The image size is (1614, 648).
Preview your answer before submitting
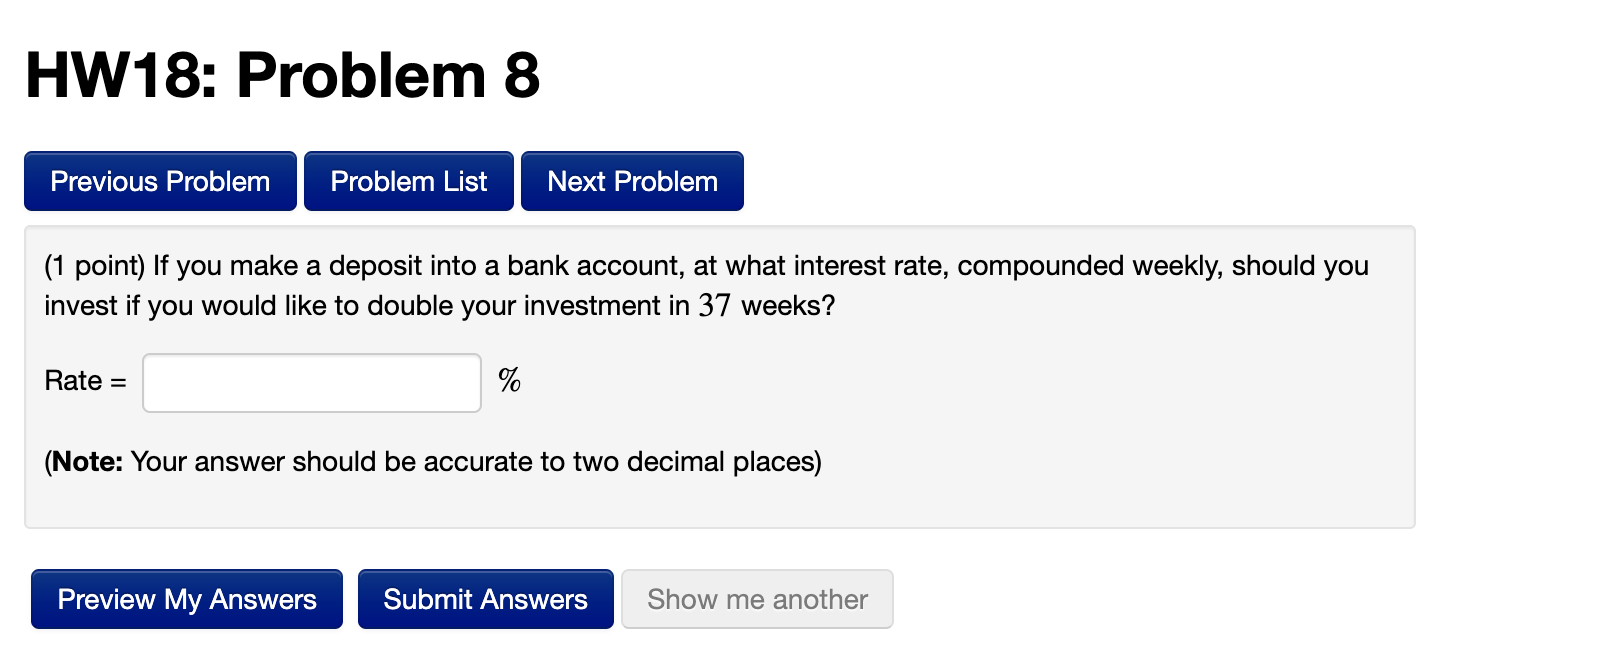(x=186, y=598)
